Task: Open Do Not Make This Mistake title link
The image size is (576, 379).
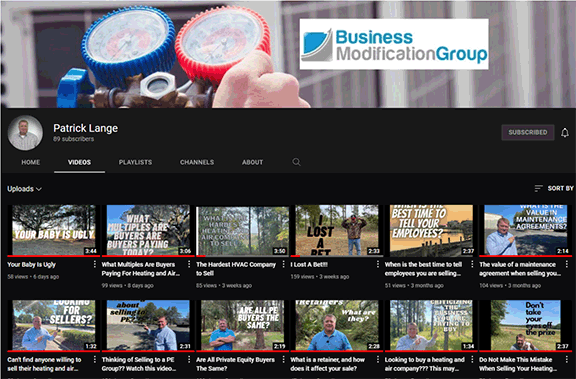Action: [518, 364]
